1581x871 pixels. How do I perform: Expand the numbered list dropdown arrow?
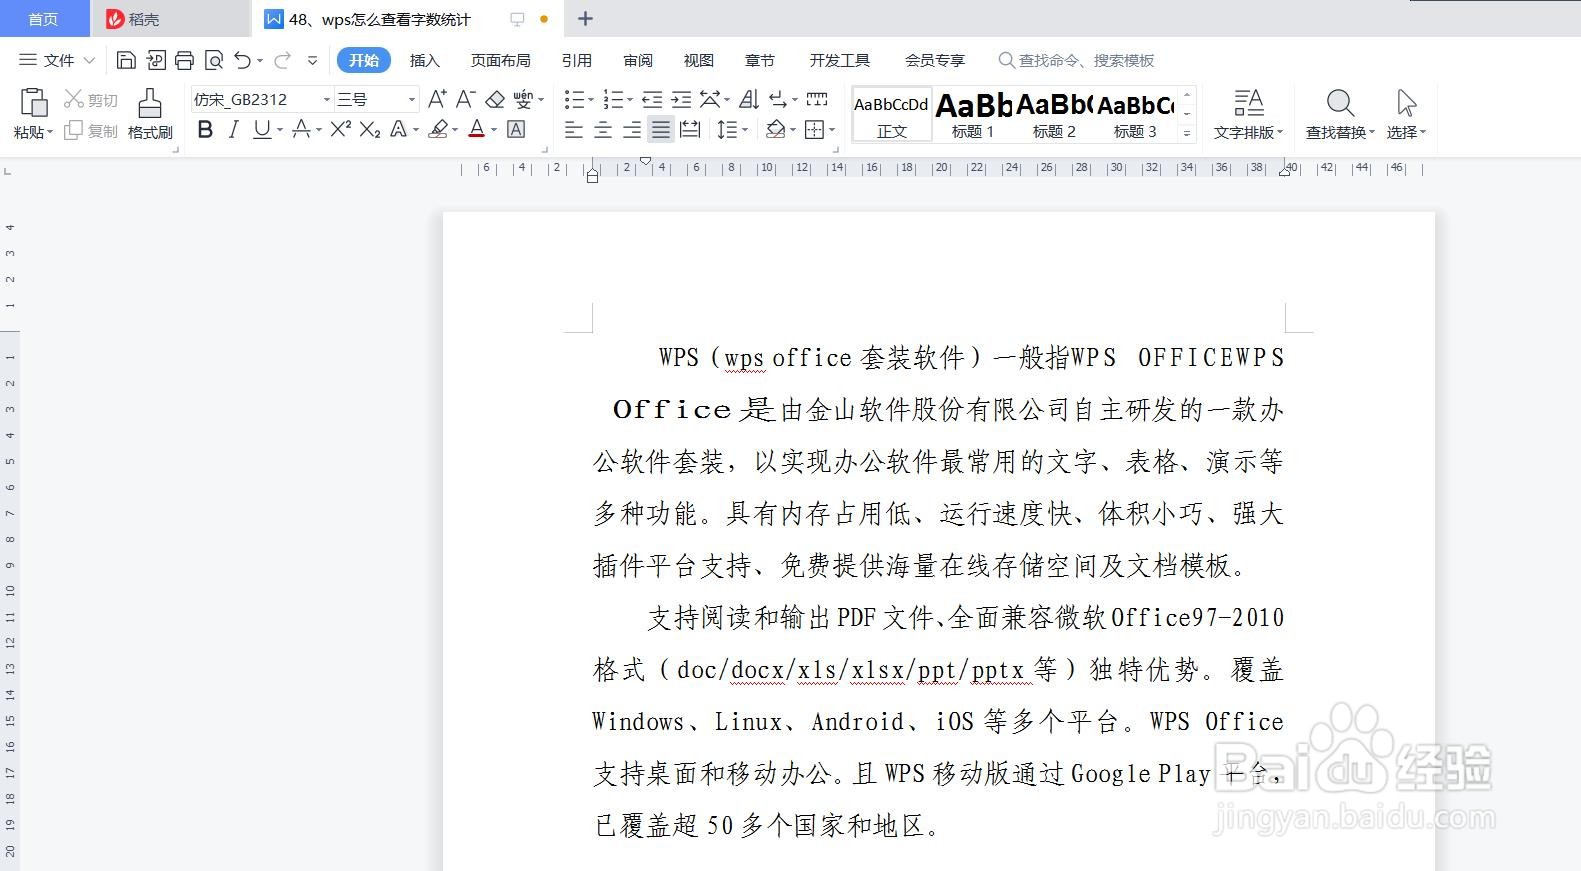630,100
